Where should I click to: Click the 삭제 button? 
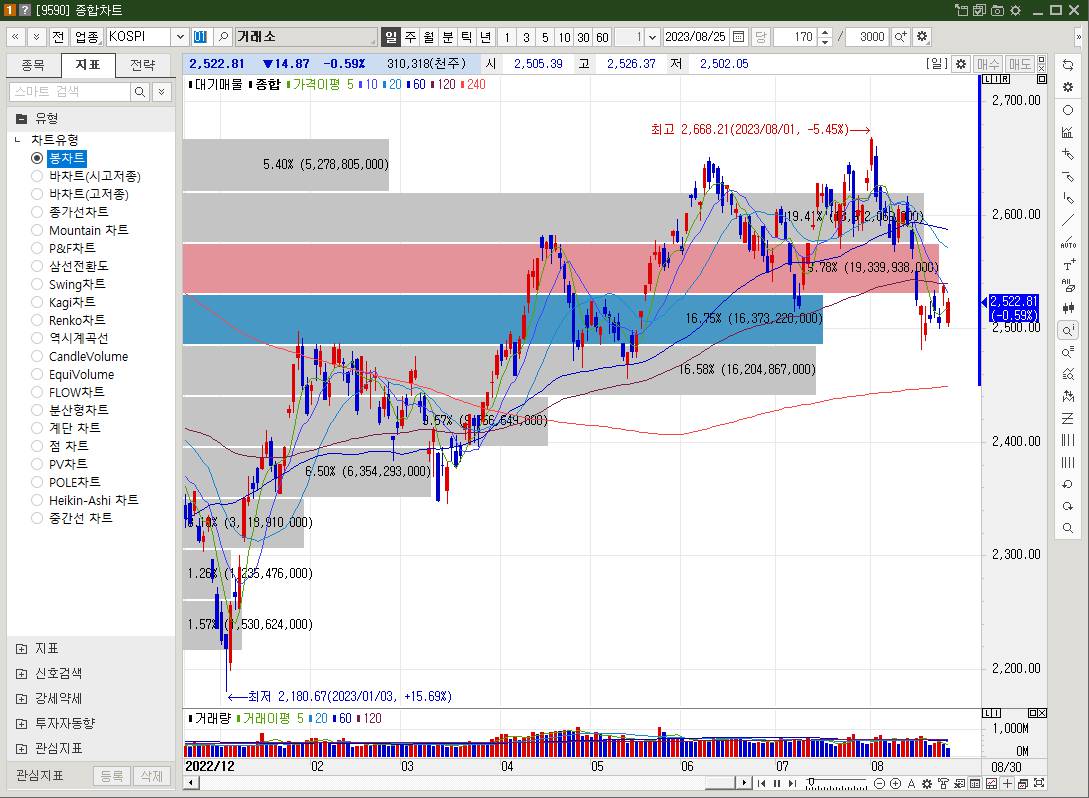(151, 776)
